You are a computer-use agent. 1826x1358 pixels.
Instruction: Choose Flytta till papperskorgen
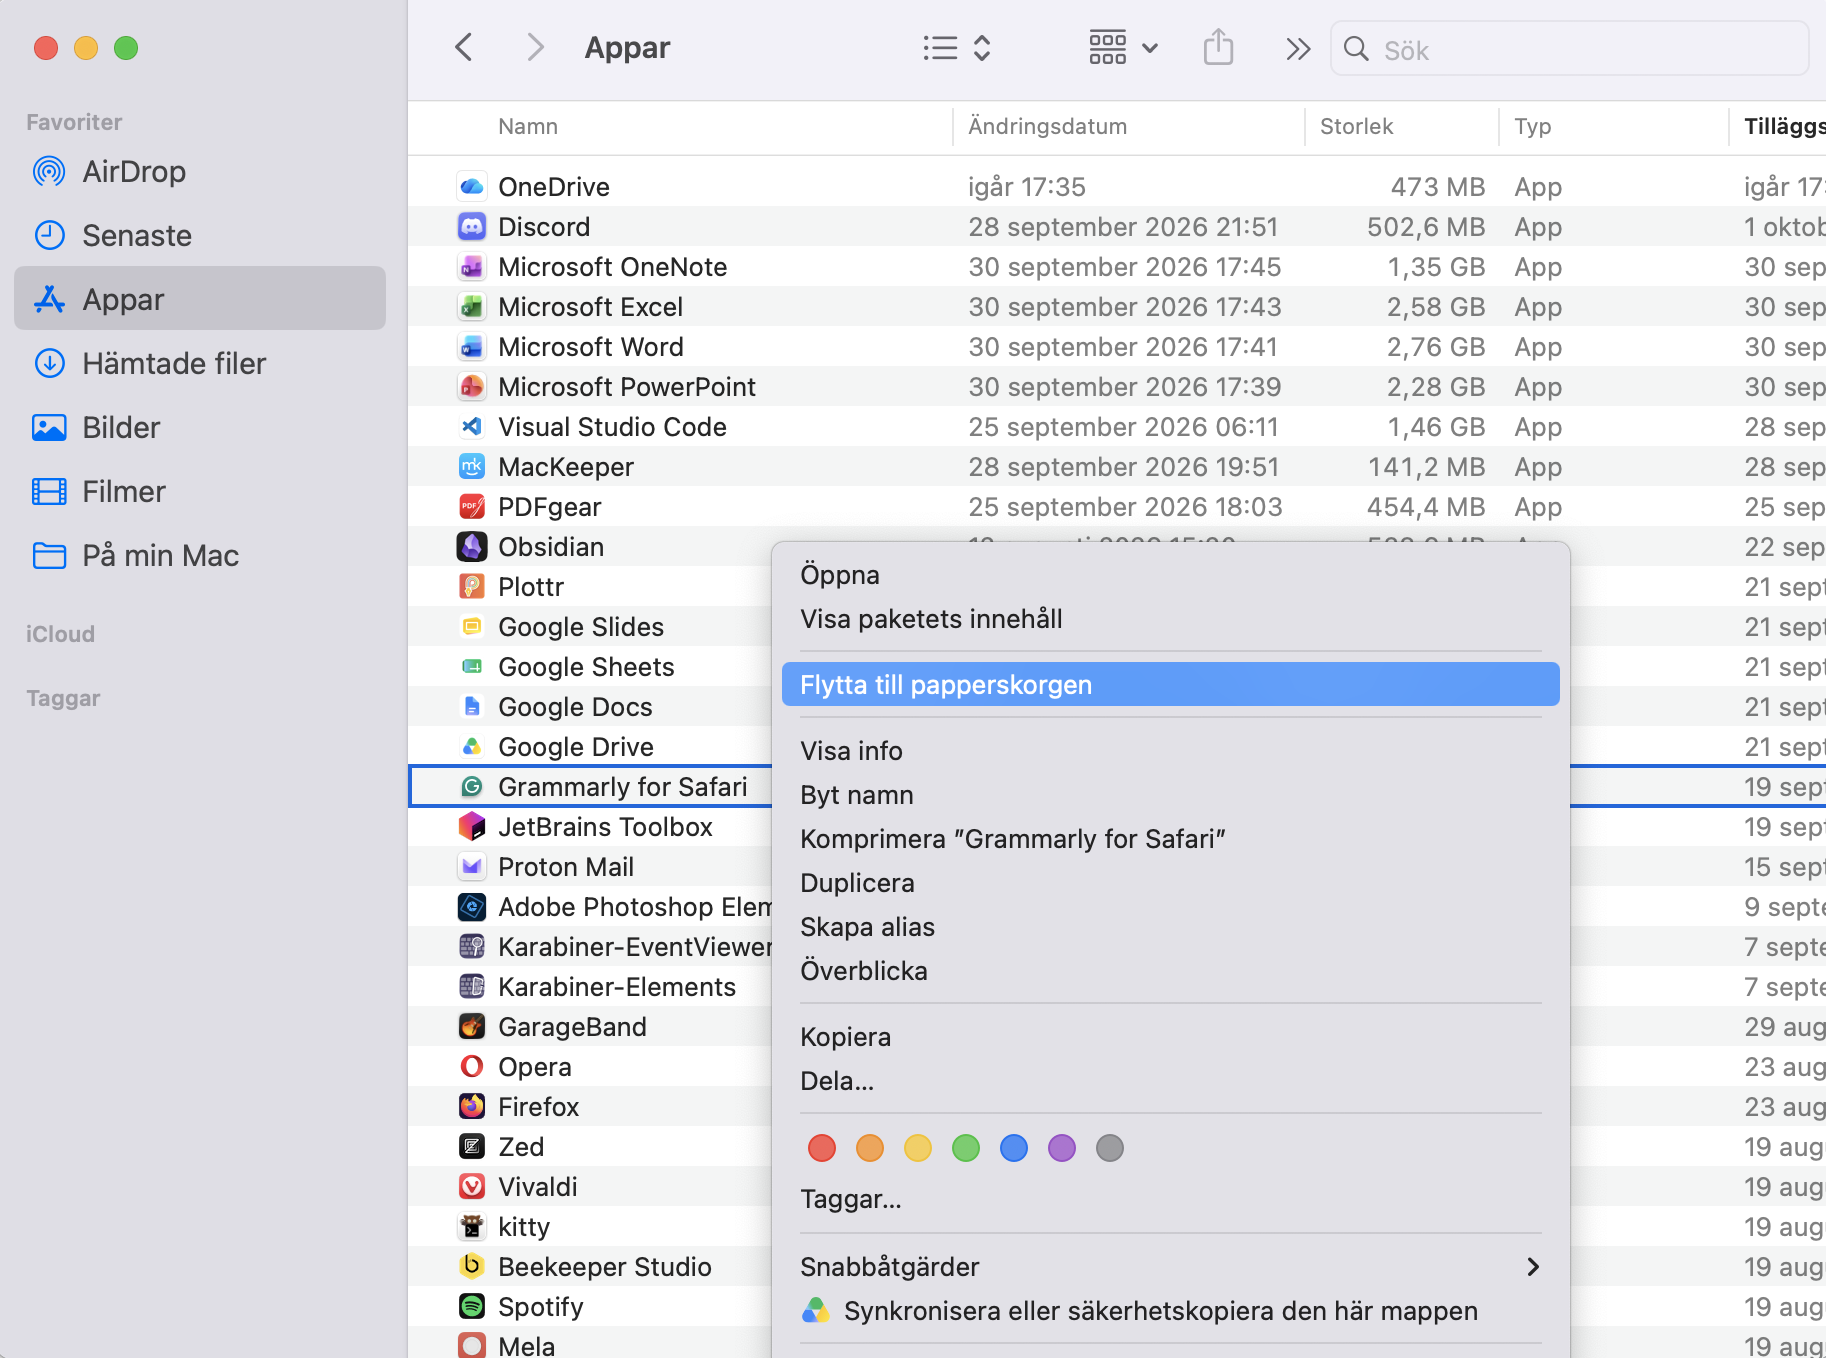point(1171,685)
